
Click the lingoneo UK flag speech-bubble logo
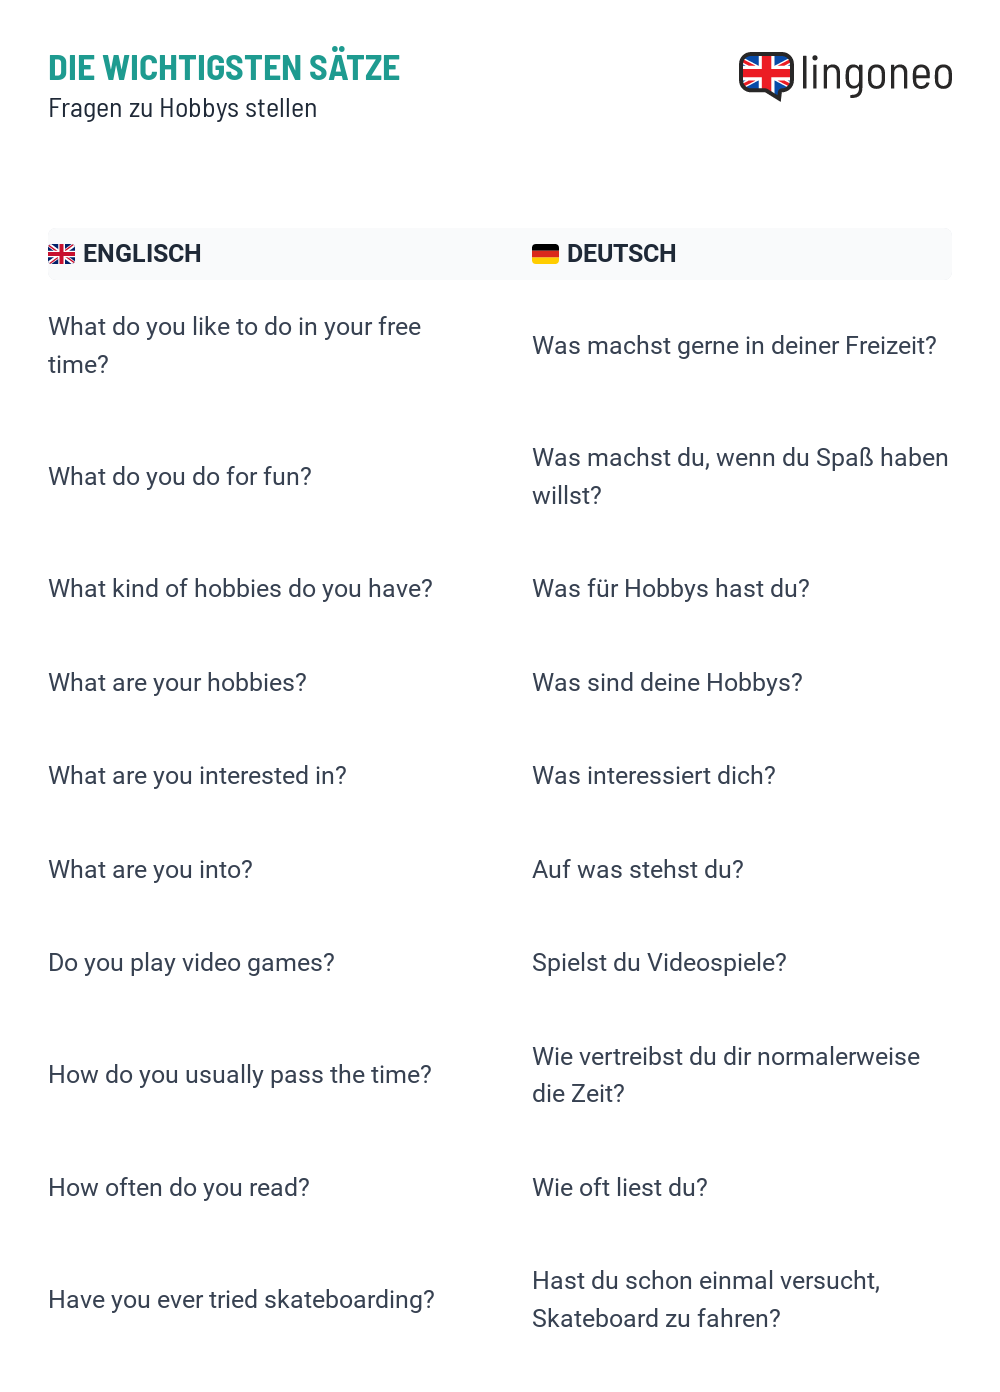tap(766, 76)
